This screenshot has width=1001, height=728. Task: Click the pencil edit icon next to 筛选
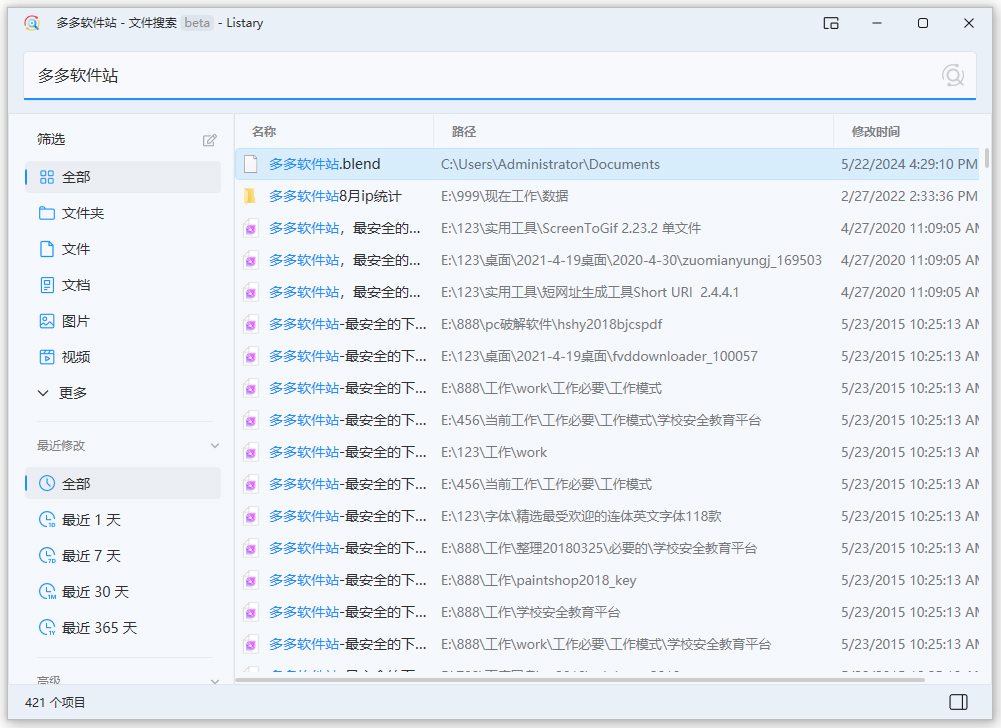point(209,140)
